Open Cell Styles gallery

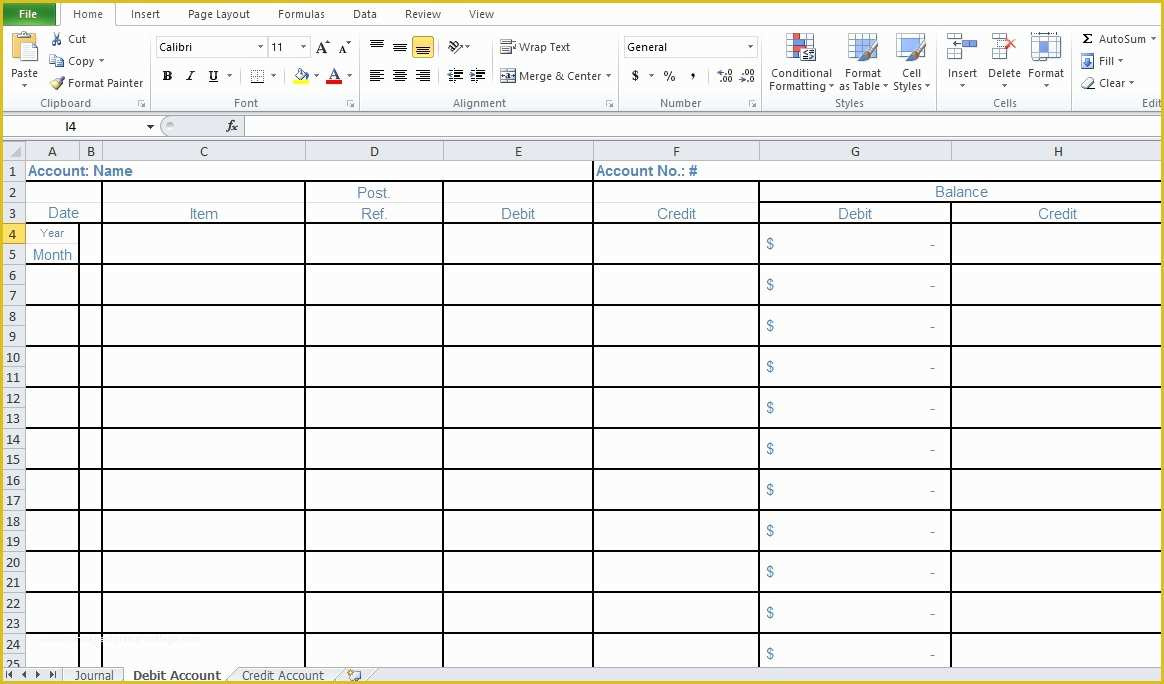[x=911, y=62]
